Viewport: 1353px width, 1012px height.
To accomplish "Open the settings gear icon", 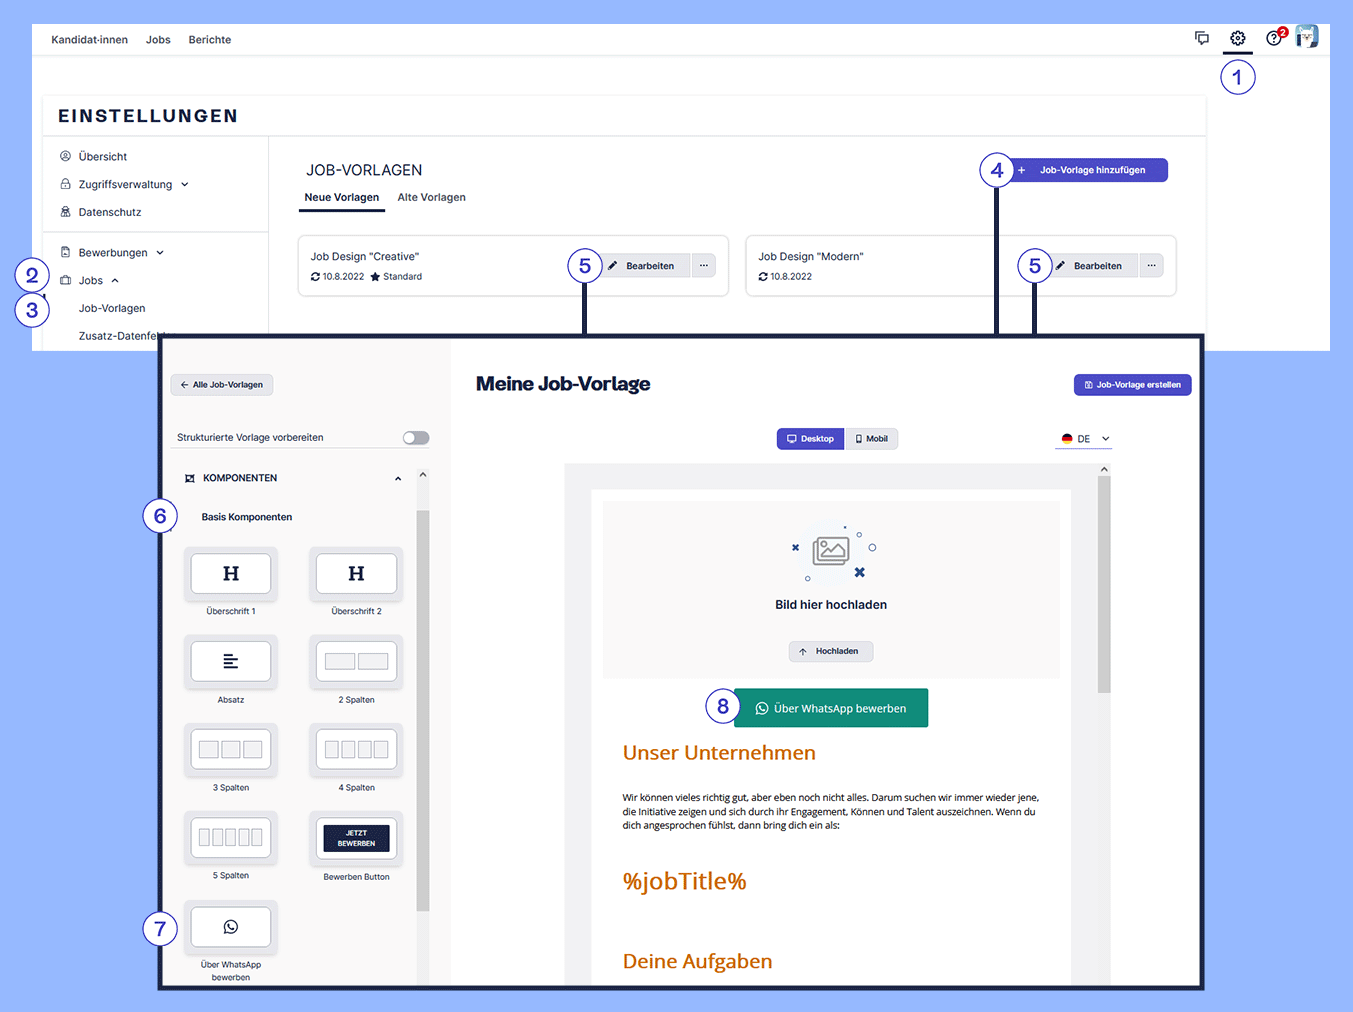I will [x=1237, y=39].
